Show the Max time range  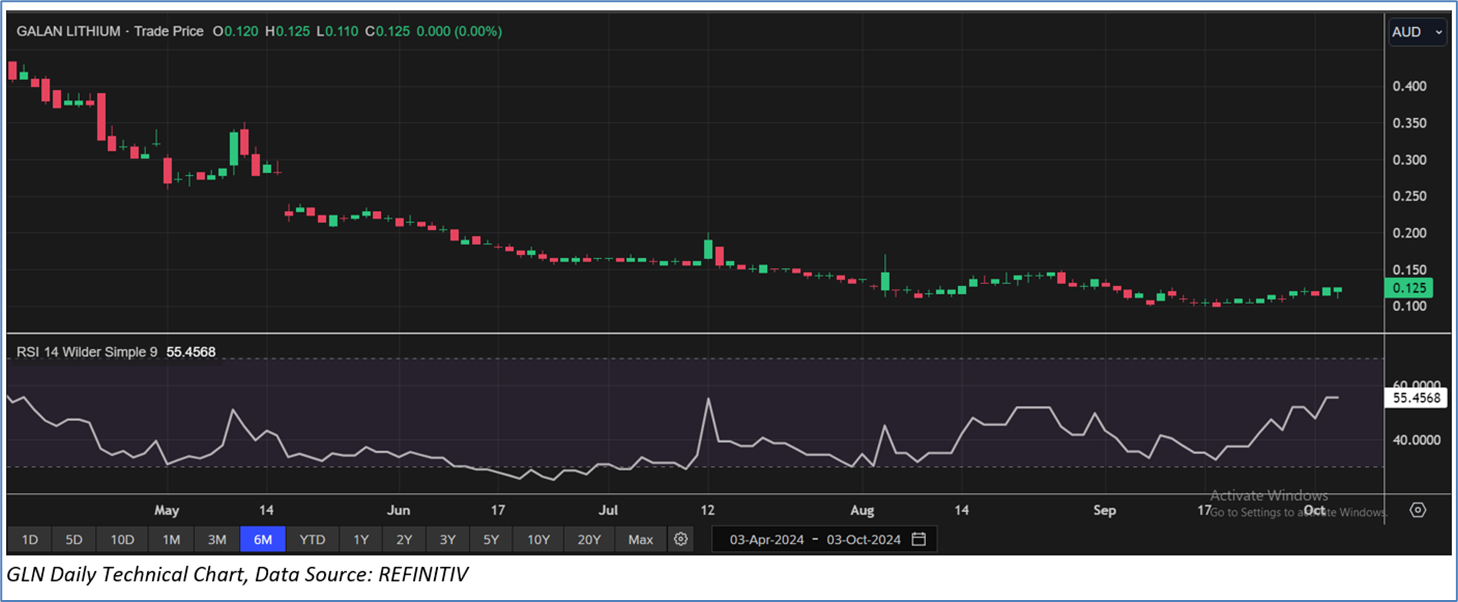click(x=640, y=540)
